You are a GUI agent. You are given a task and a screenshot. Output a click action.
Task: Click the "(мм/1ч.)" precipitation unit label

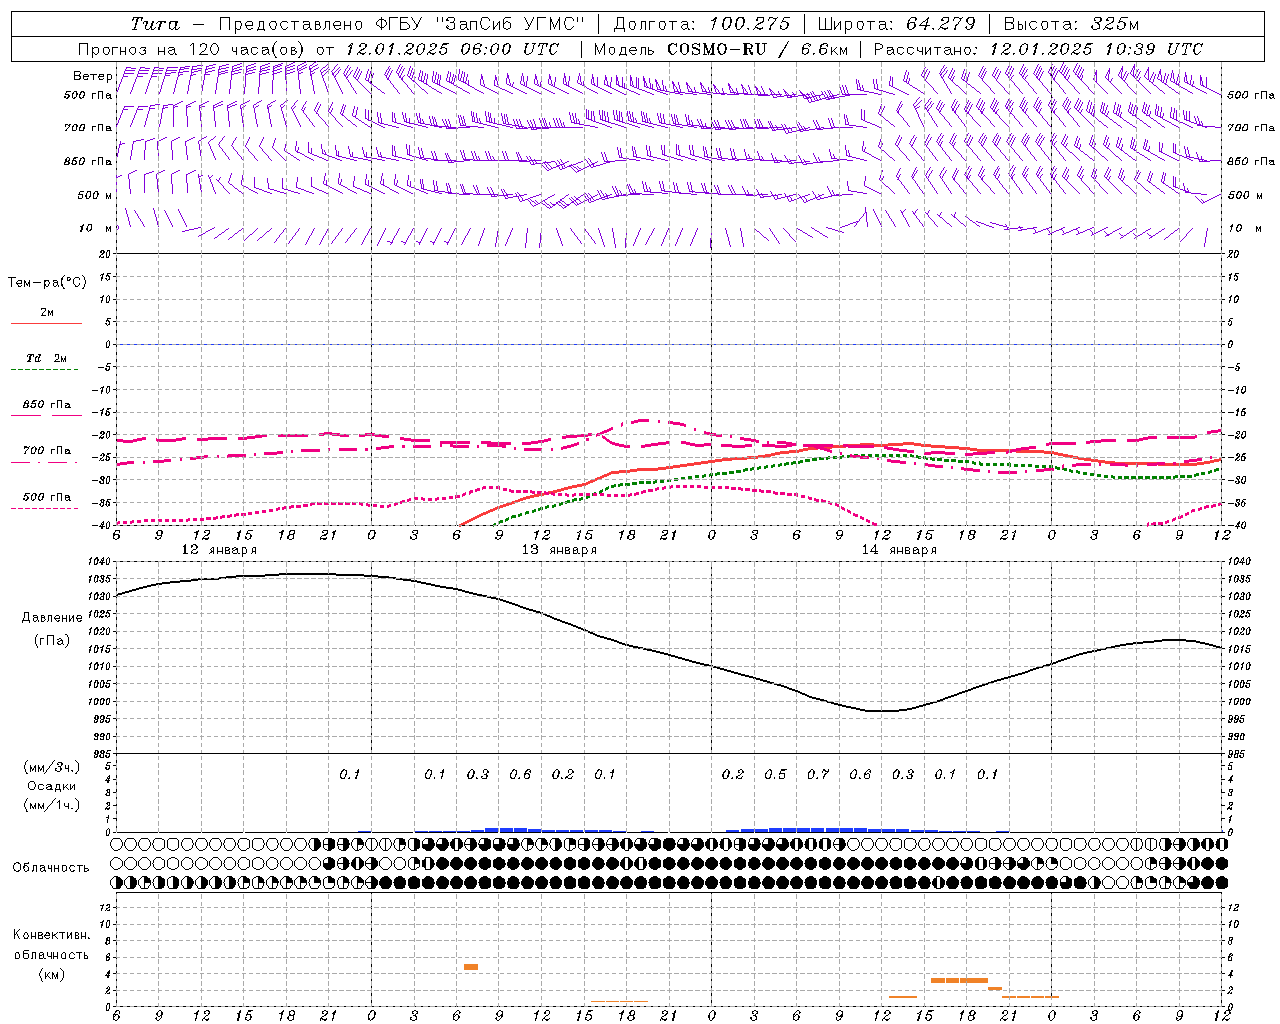coord(52,805)
